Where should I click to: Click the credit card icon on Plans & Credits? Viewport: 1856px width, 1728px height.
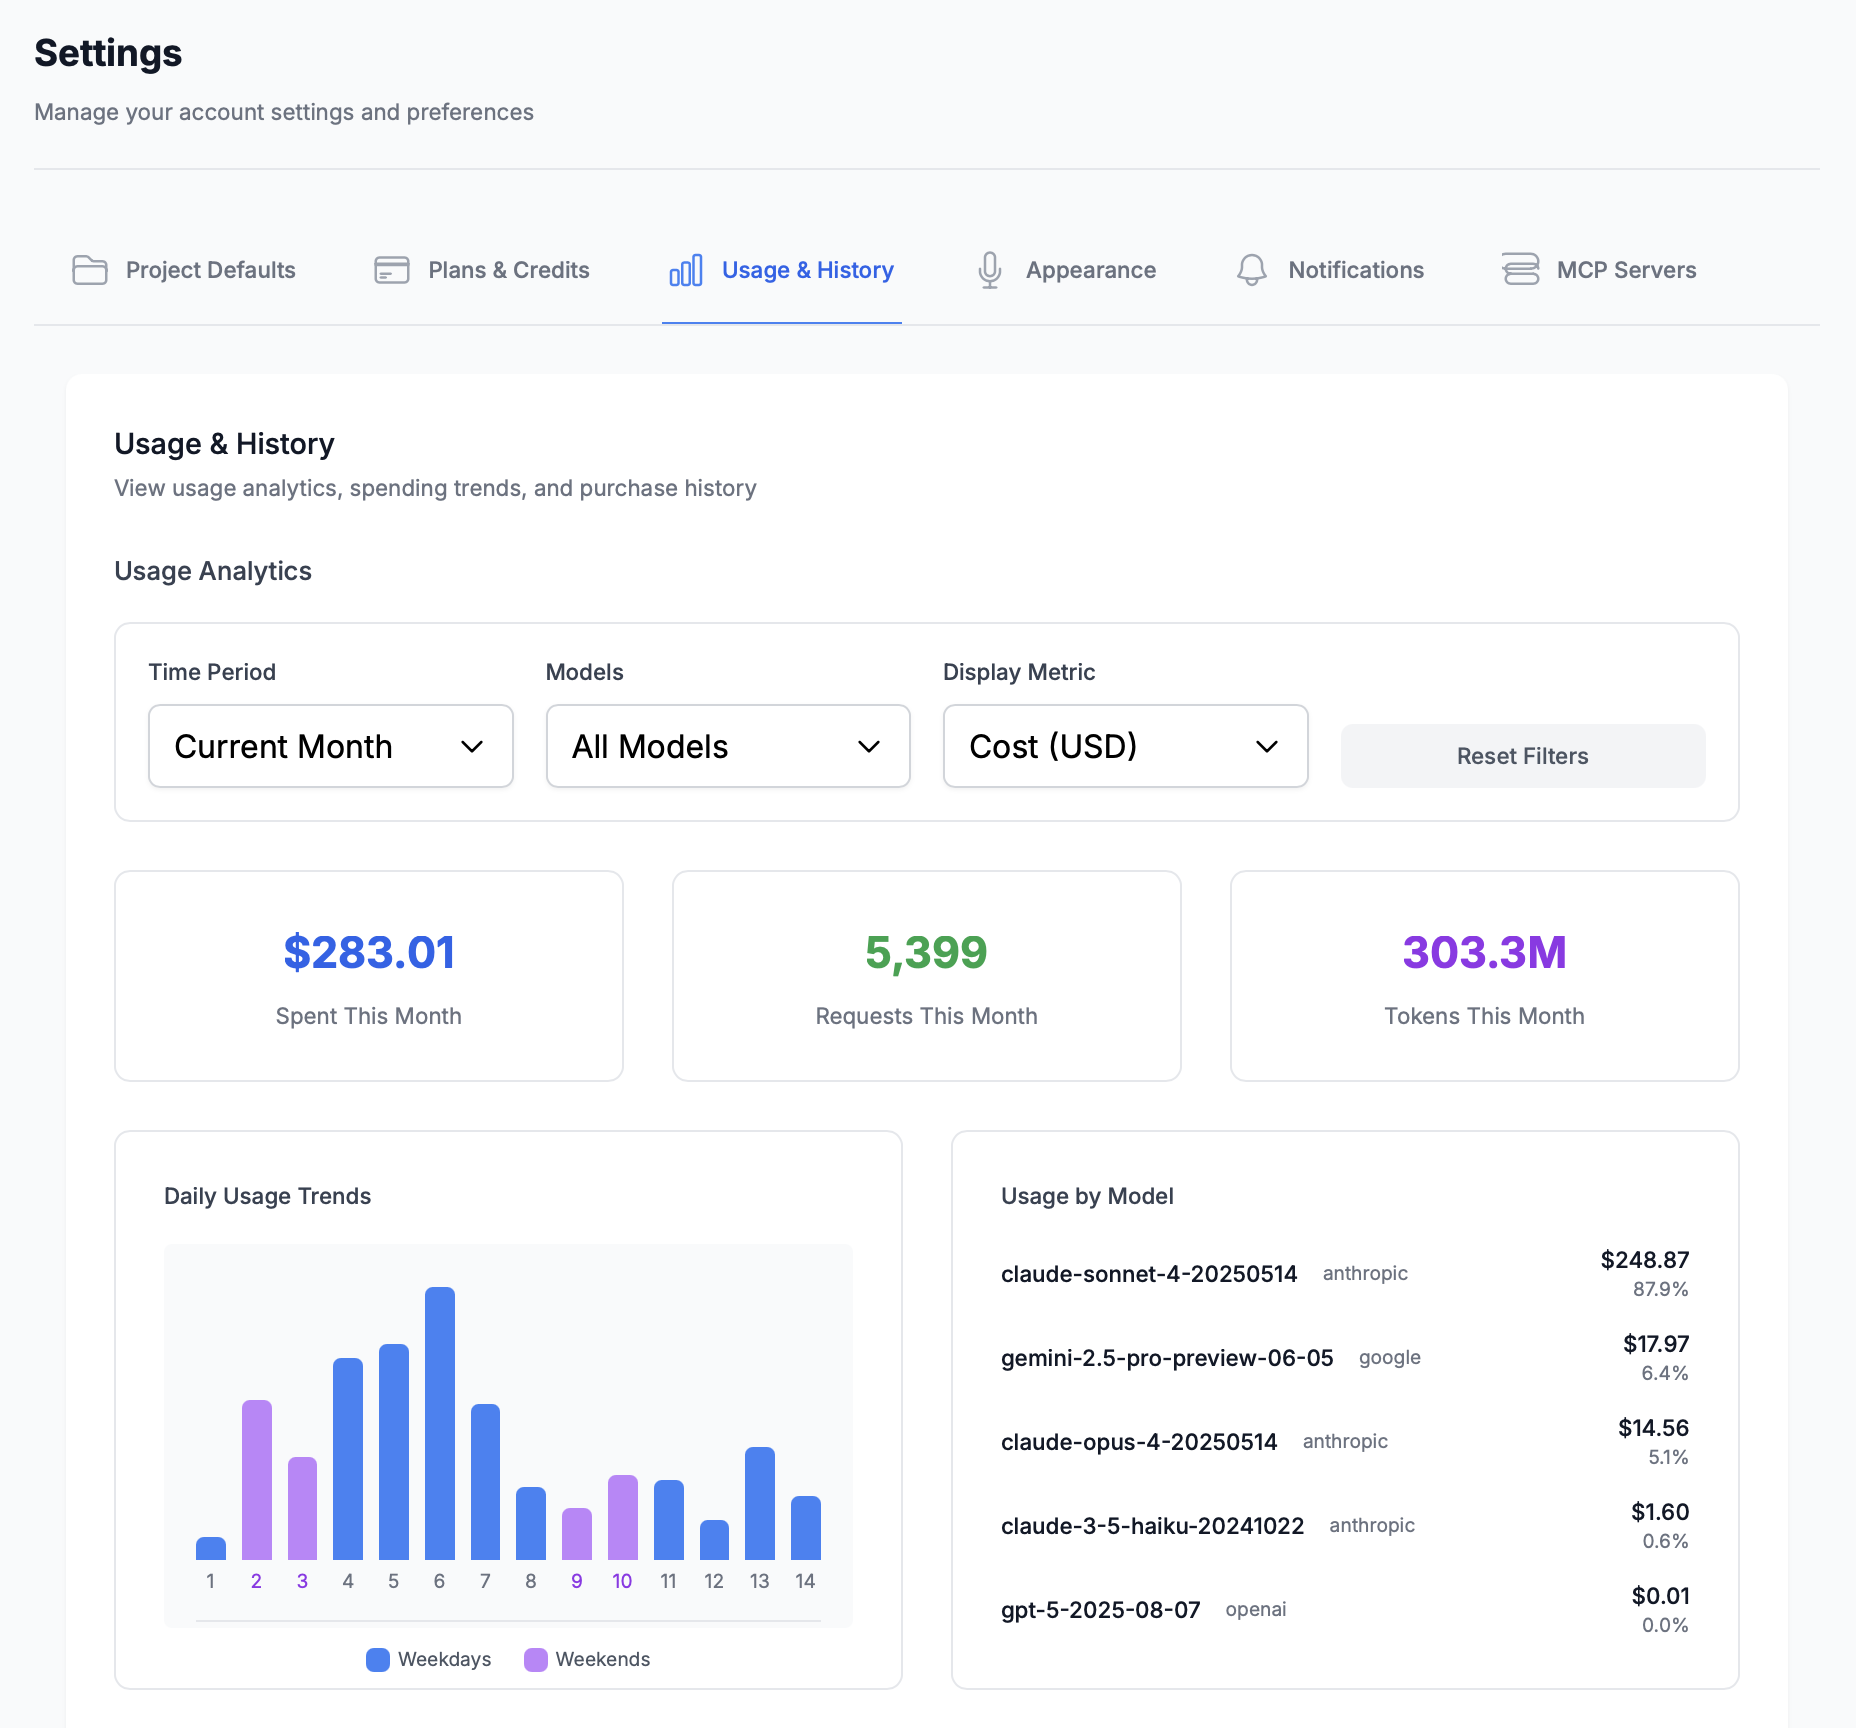[x=391, y=270]
